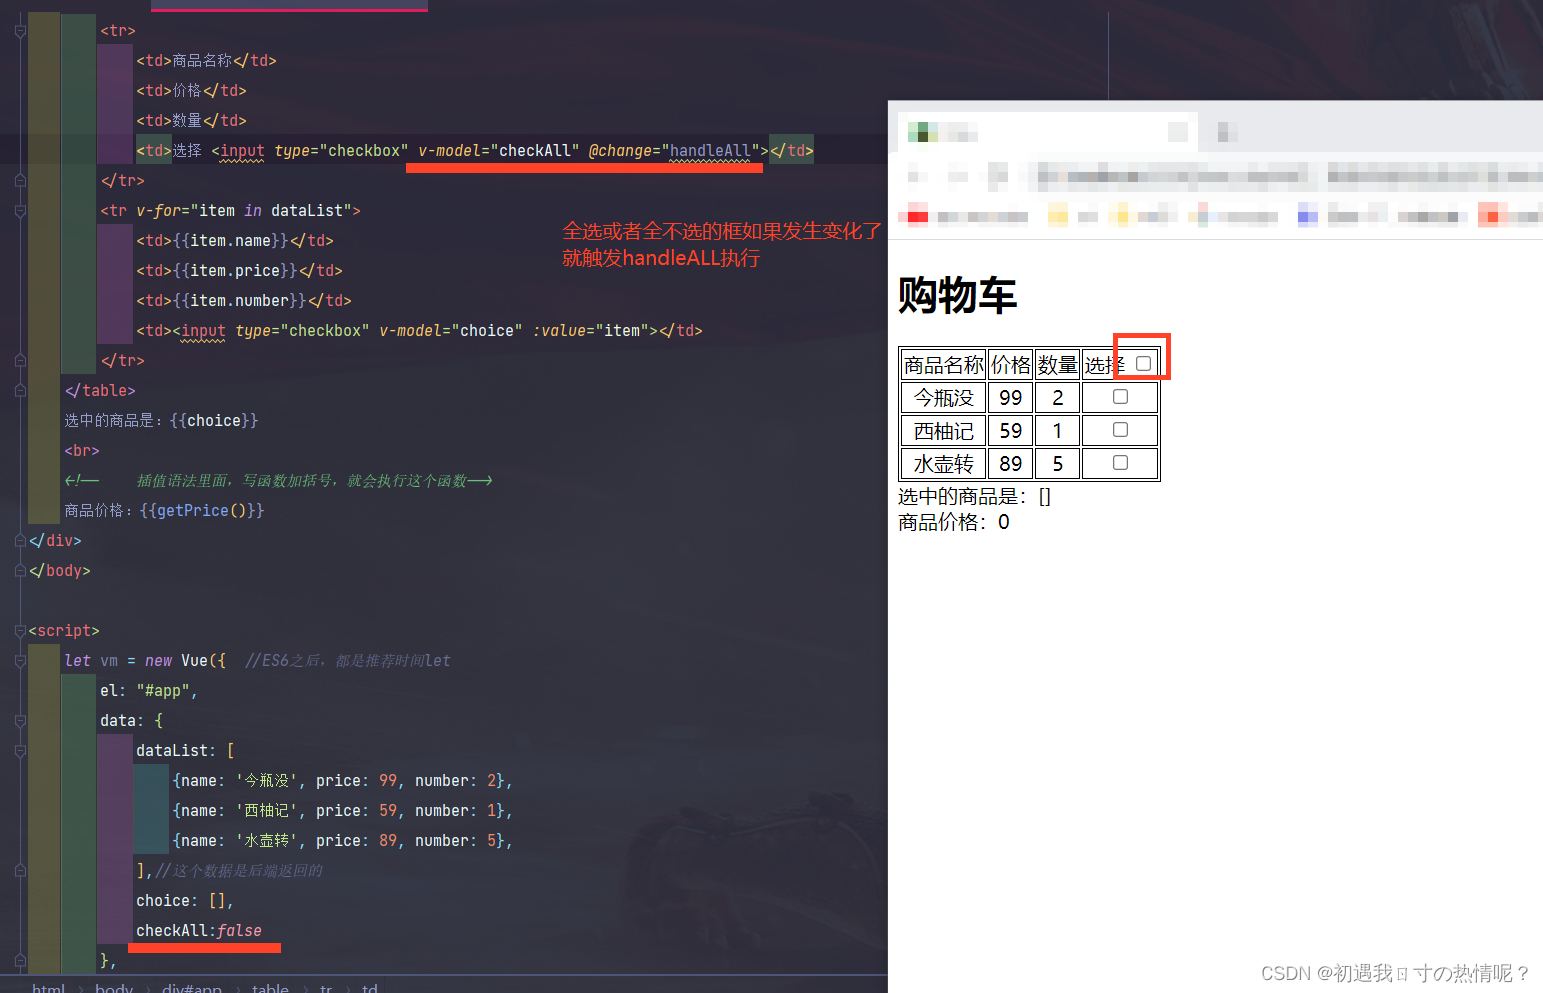Click the <td>数量</td> code line
Viewport: 1543px width, 993px height.
pyautogui.click(x=191, y=121)
